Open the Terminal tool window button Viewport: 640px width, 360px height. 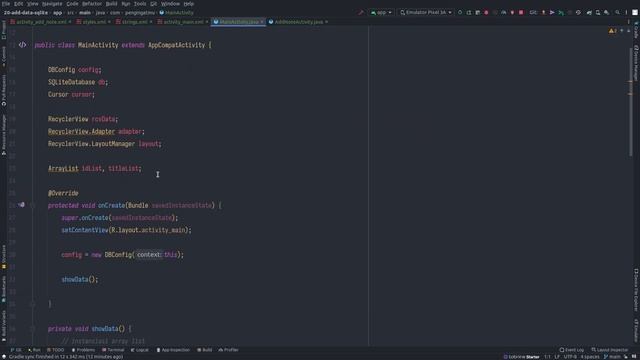coord(113,350)
